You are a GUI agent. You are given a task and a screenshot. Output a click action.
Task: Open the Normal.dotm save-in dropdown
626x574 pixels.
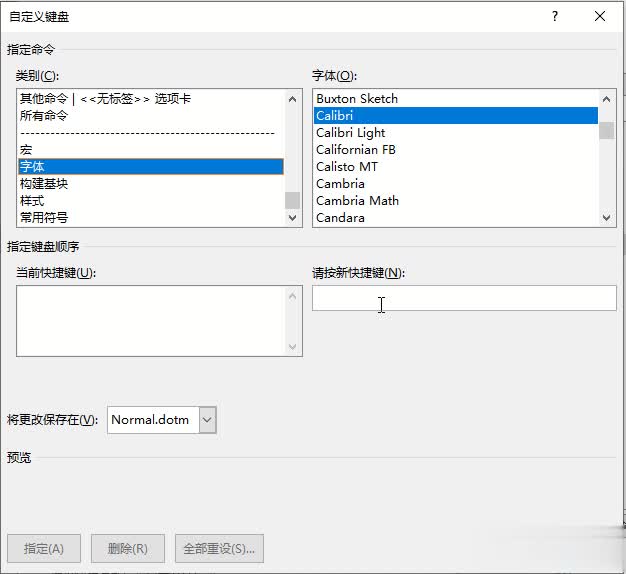click(x=207, y=420)
